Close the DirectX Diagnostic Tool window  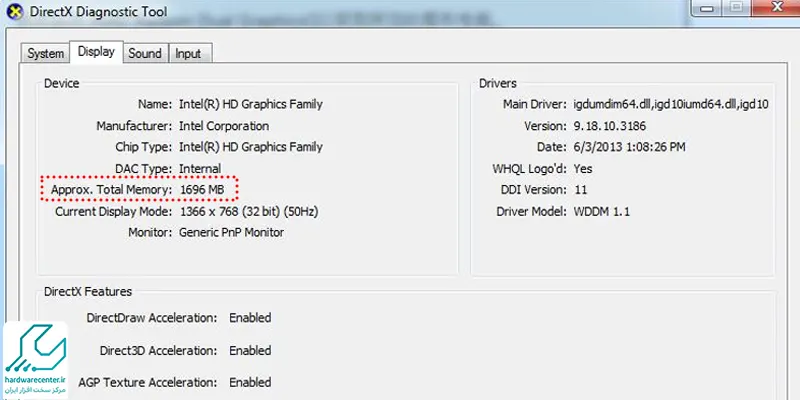click(777, 7)
